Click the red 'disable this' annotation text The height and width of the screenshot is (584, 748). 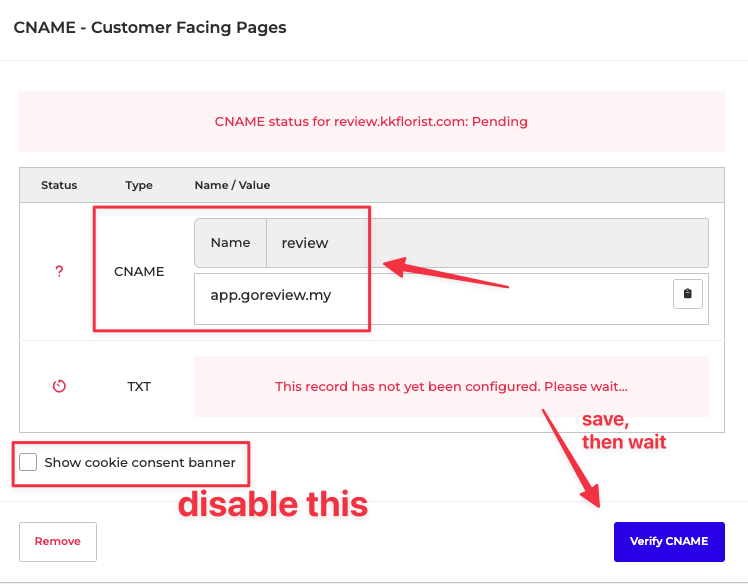tap(273, 504)
